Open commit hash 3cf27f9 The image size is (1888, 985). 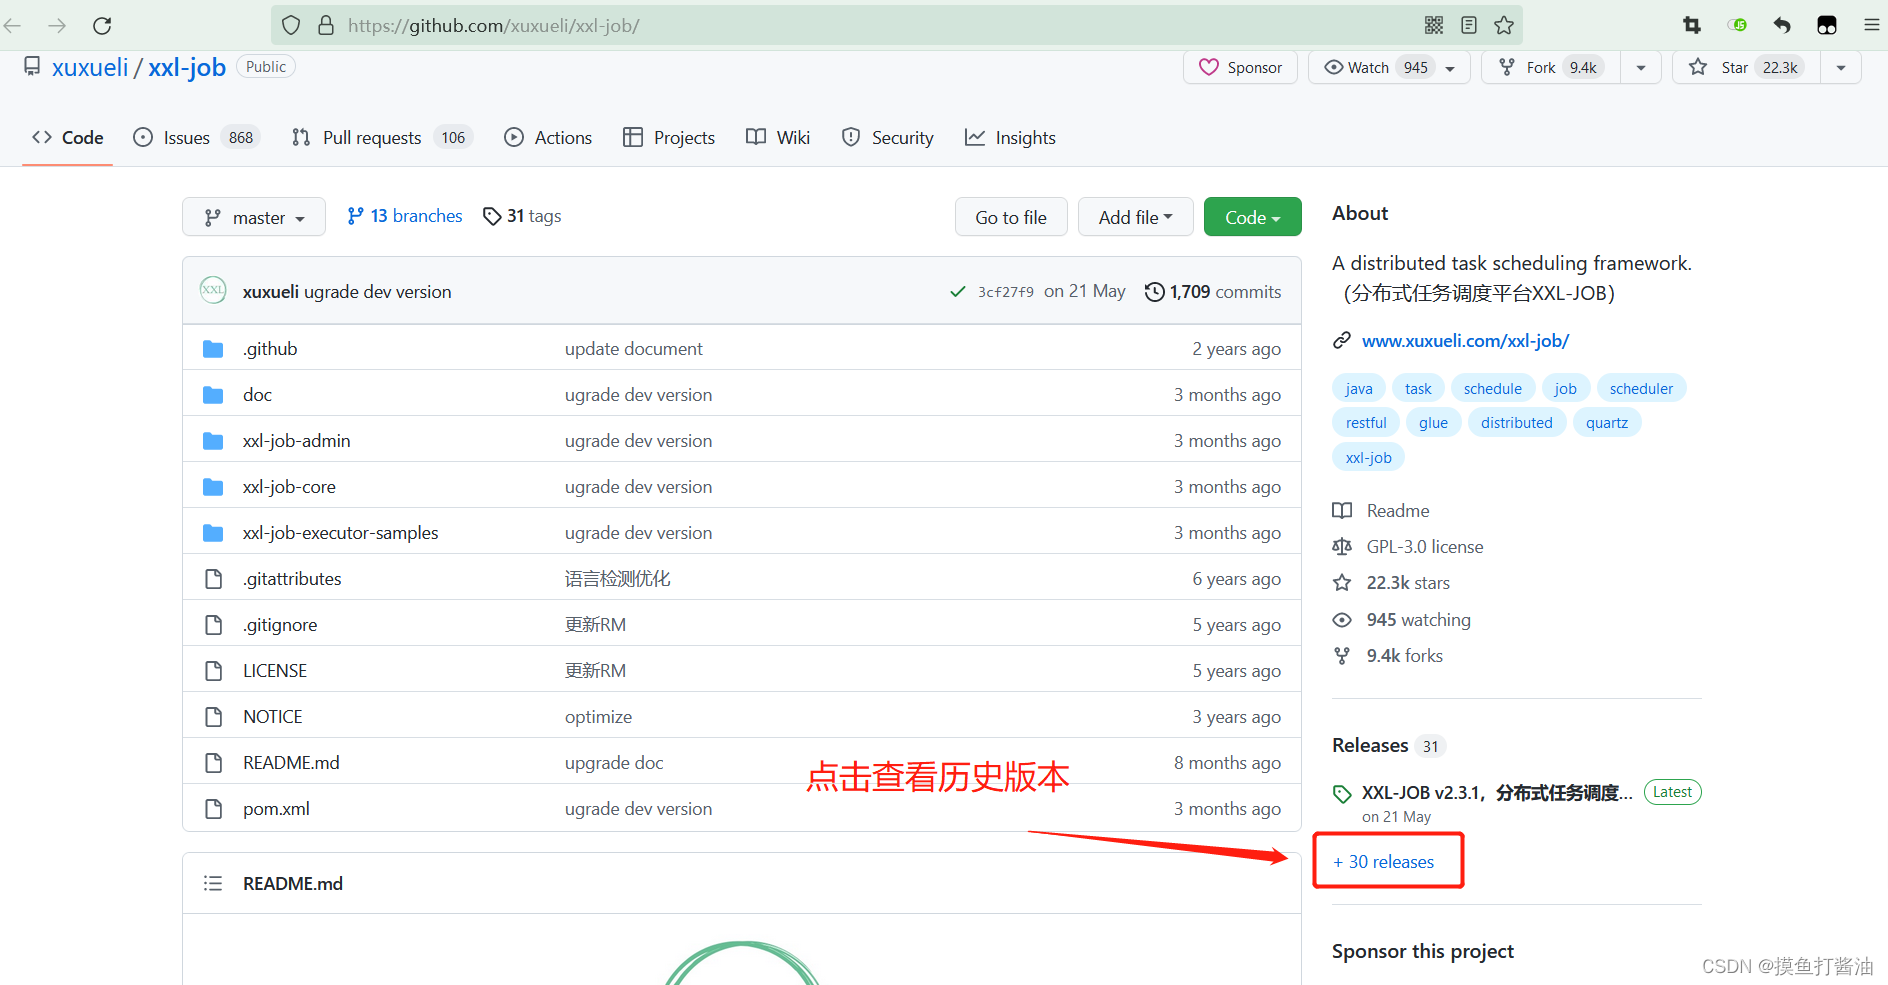click(1005, 292)
